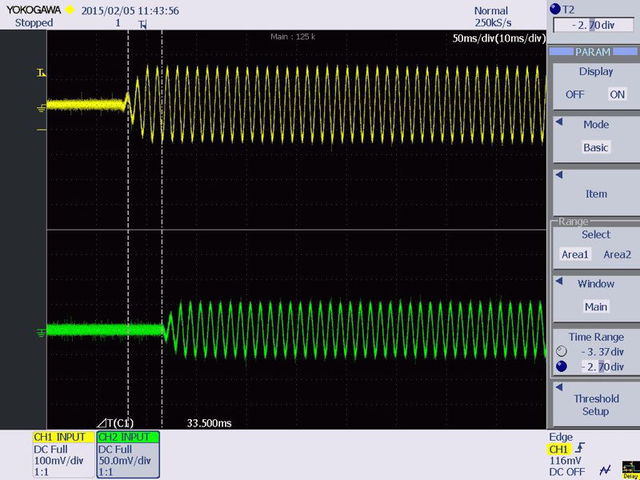This screenshot has height=480, width=640.
Task: Select the CH1 INPUT tab
Action: (64, 437)
